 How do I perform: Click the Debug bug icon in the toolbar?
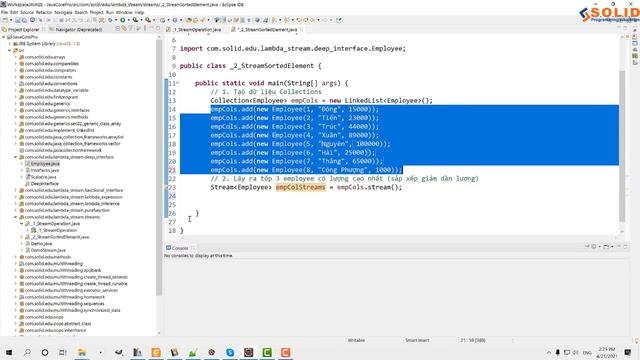pos(110,20)
